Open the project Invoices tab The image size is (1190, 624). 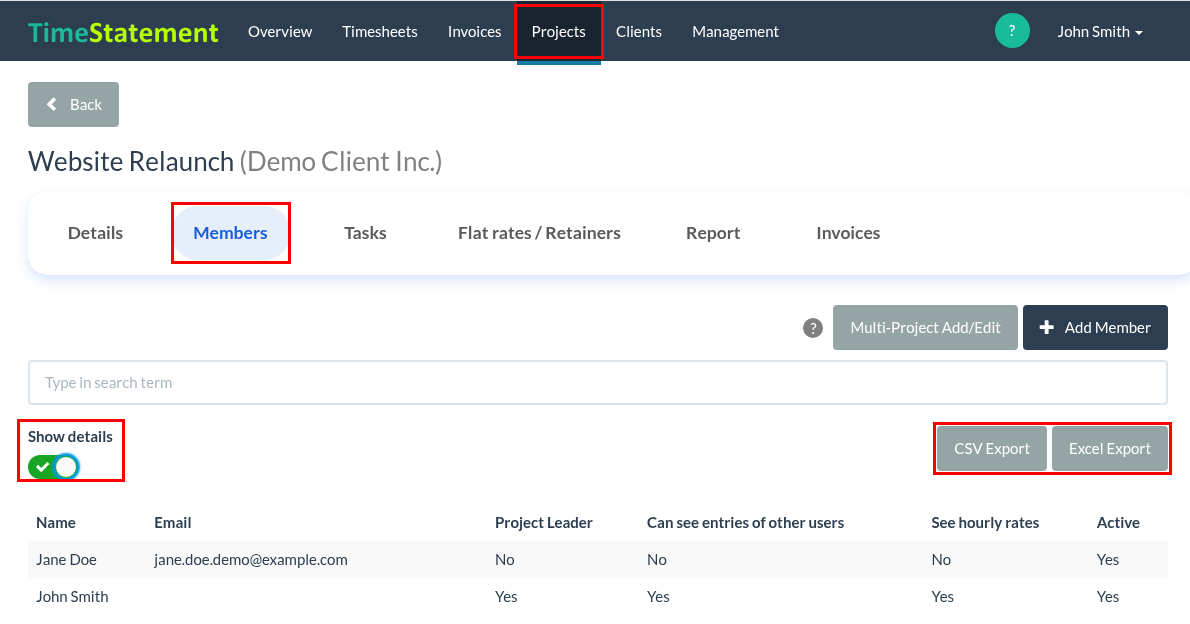tap(848, 233)
